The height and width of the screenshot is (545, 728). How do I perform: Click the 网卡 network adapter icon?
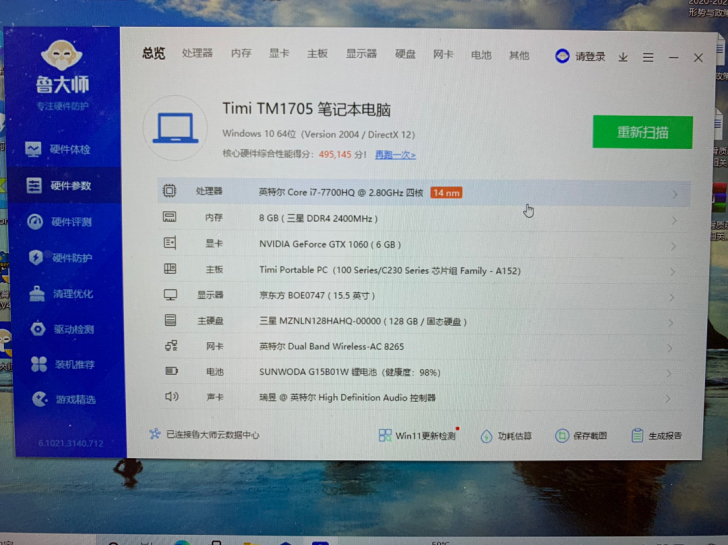click(171, 346)
